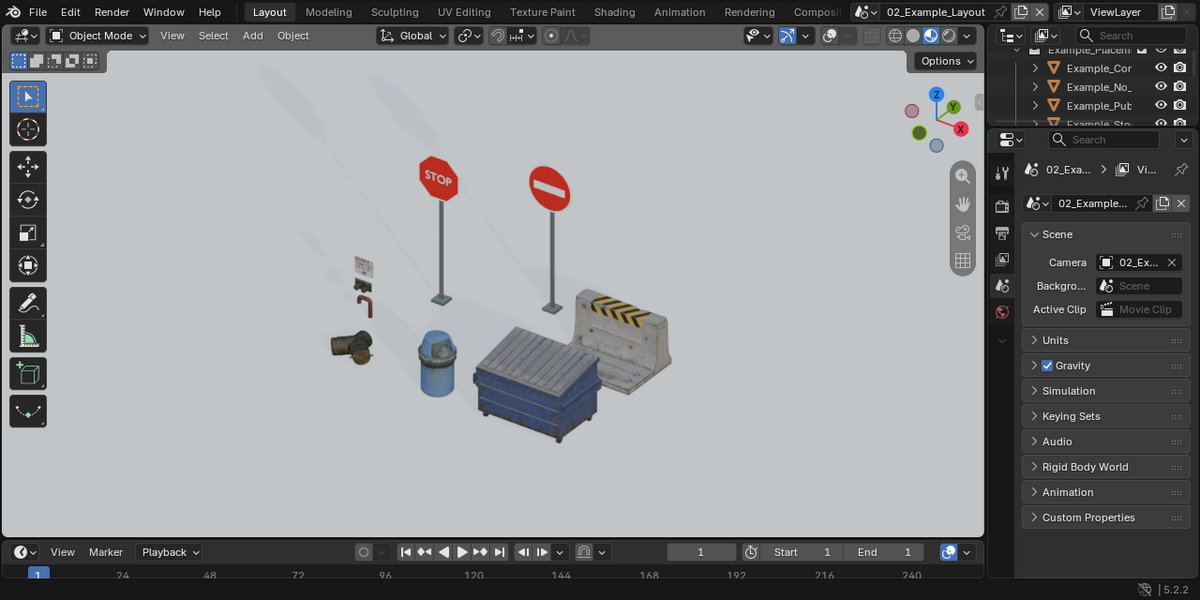Toggle viewport overlays
This screenshot has width=1200, height=600.
tap(832, 35)
